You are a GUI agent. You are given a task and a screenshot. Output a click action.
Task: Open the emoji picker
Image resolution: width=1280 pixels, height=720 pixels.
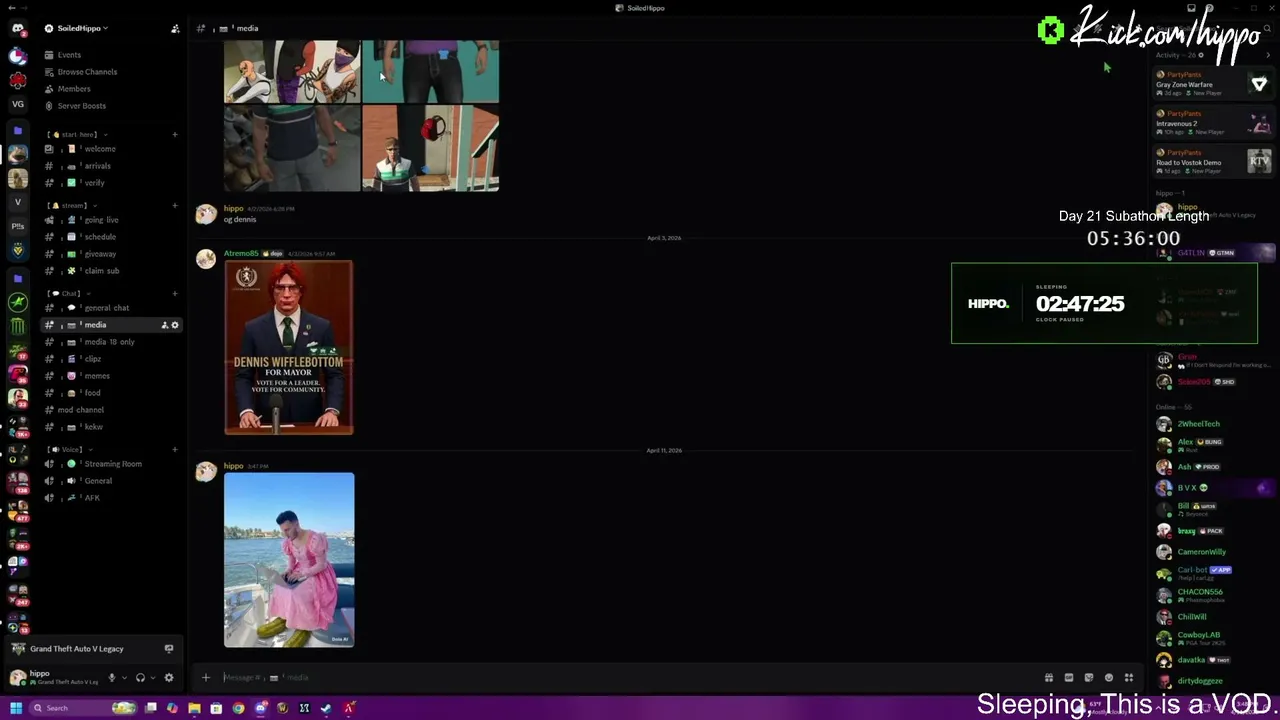coord(1109,677)
